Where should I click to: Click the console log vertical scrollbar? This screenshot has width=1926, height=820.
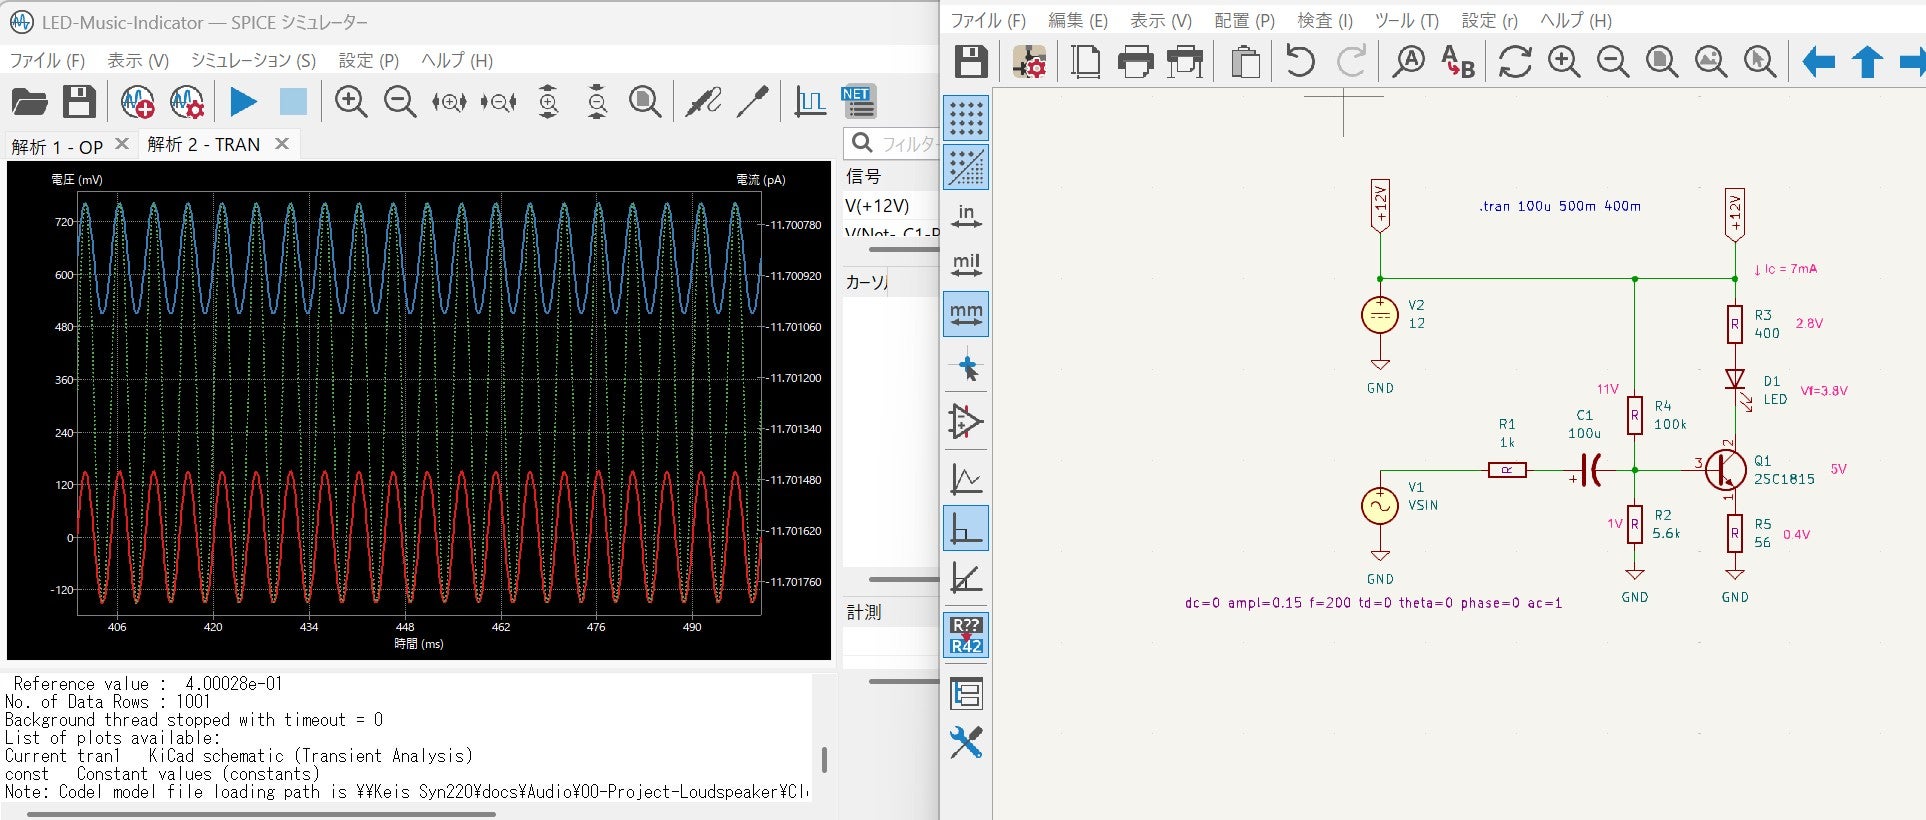tap(824, 760)
